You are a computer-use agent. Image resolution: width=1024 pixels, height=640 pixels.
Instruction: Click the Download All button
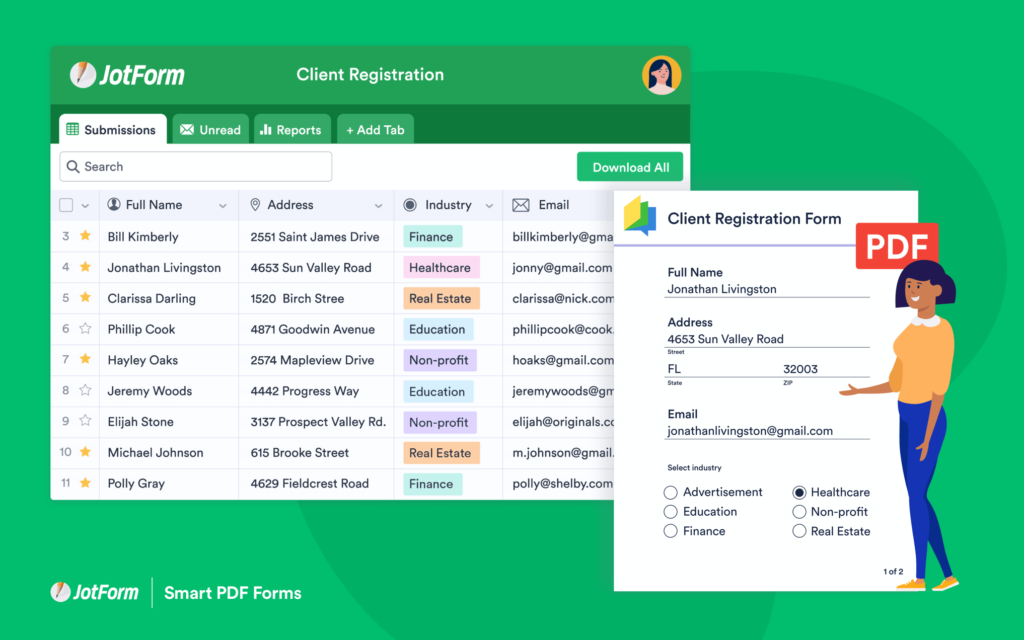point(630,167)
